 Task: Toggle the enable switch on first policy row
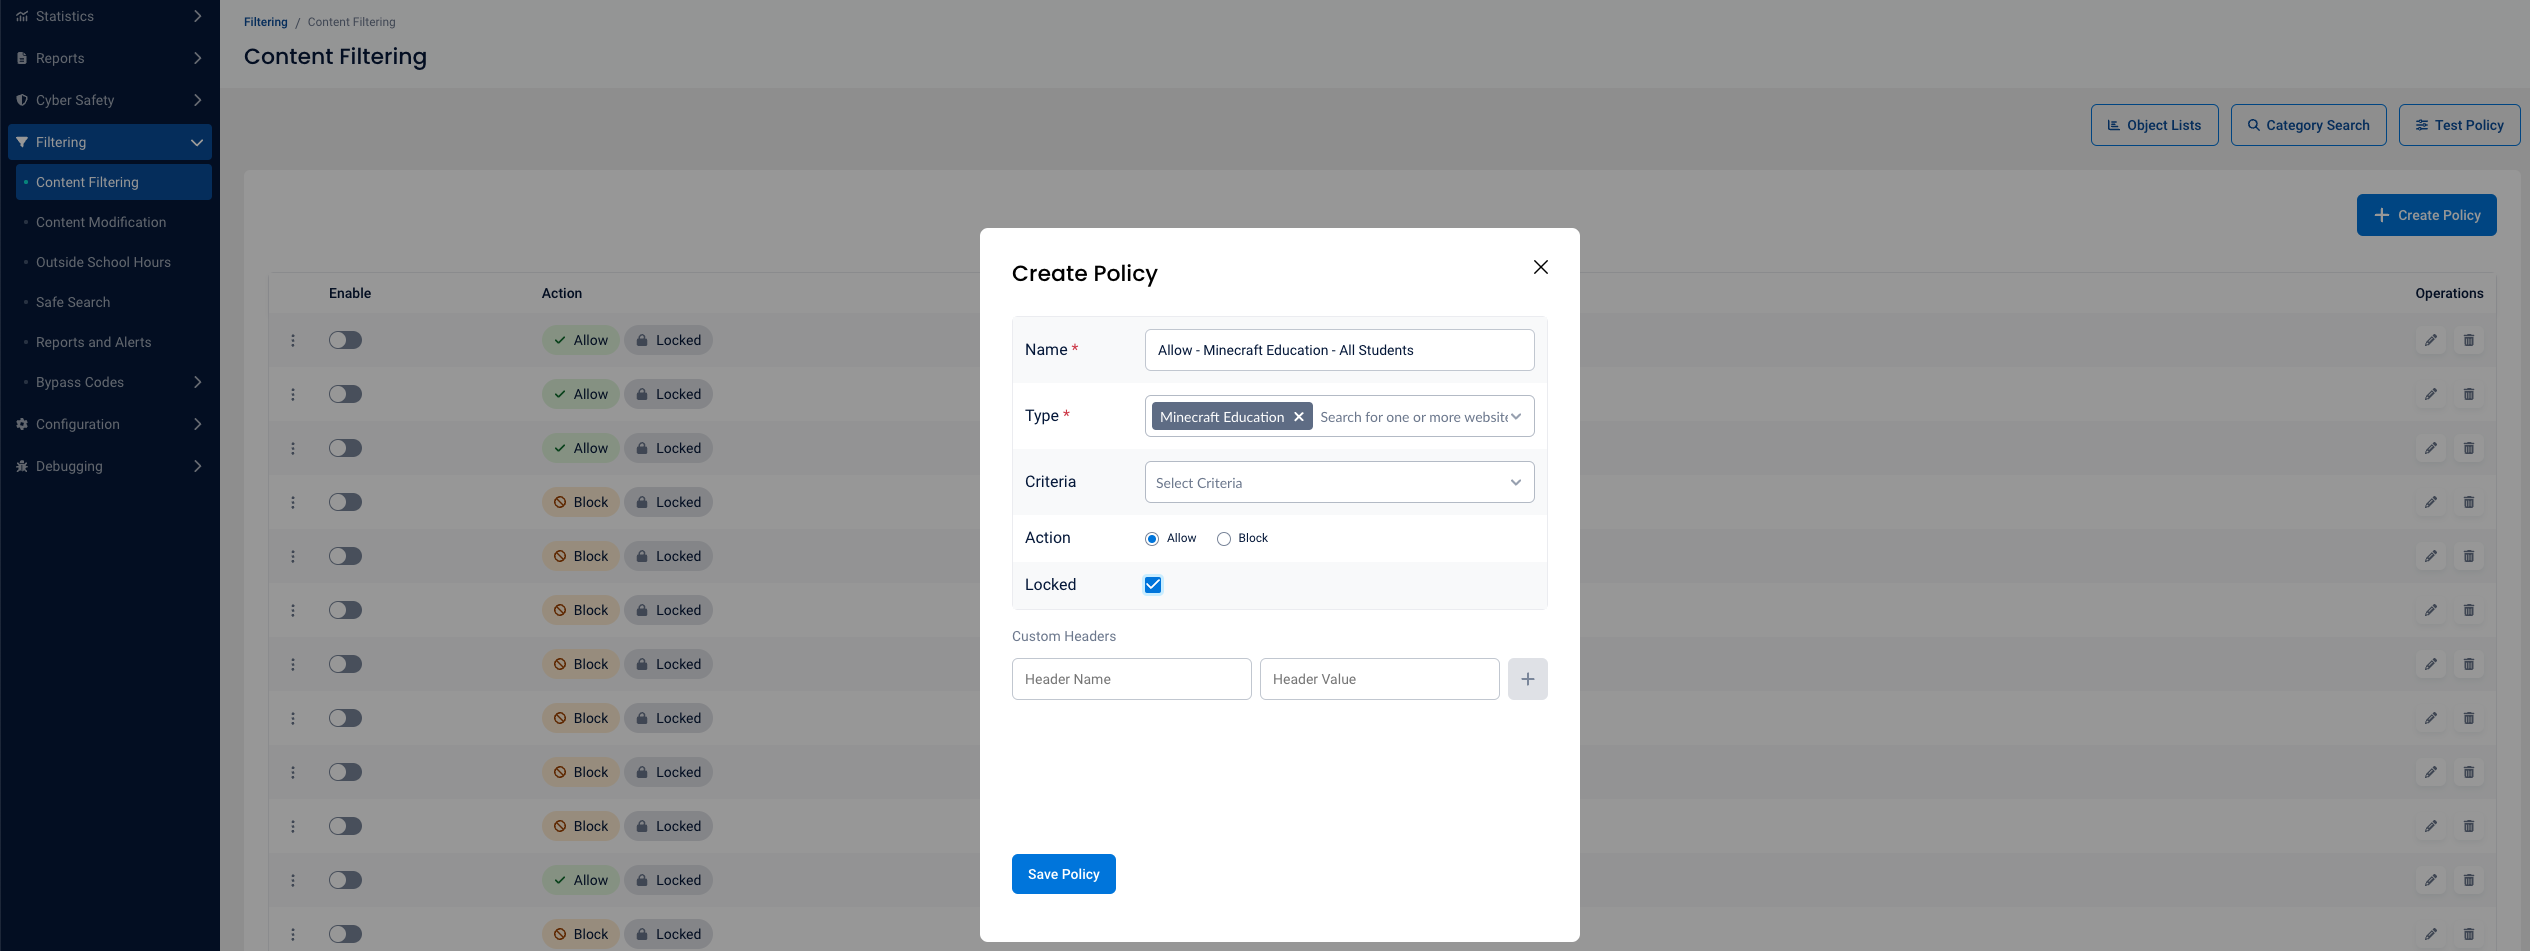coord(345,340)
